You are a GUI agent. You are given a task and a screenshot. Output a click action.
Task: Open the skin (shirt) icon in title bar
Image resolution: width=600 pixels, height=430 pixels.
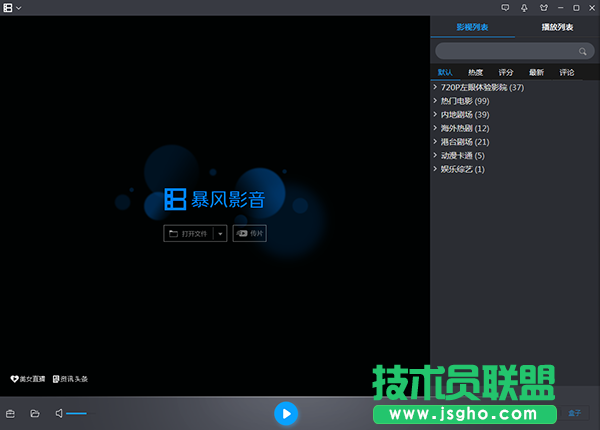[x=542, y=8]
